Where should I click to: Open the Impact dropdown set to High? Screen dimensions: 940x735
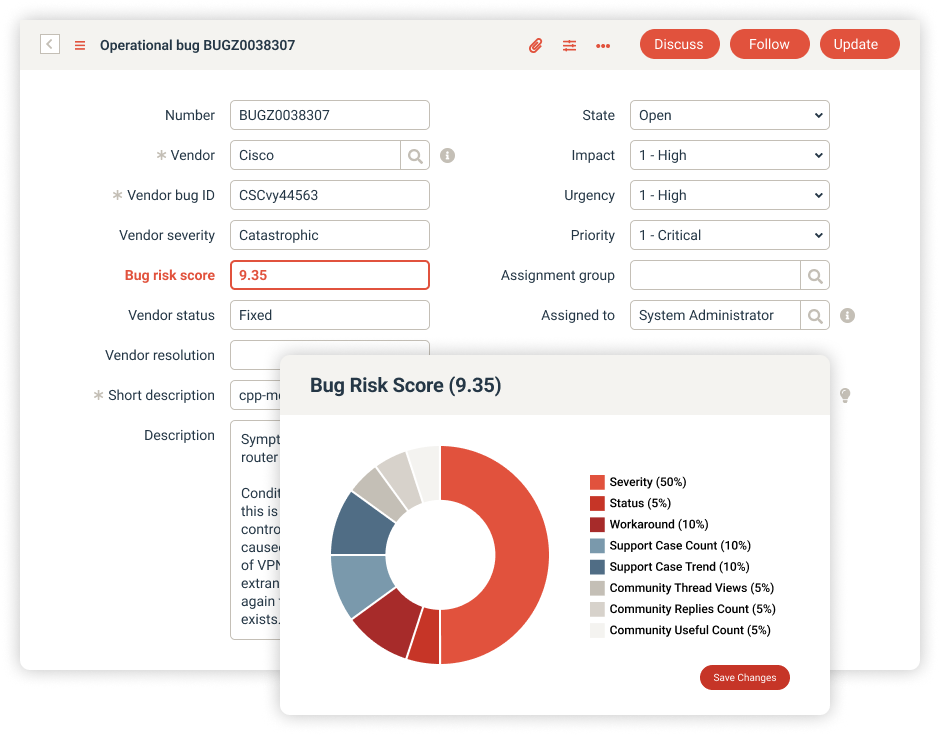point(729,155)
